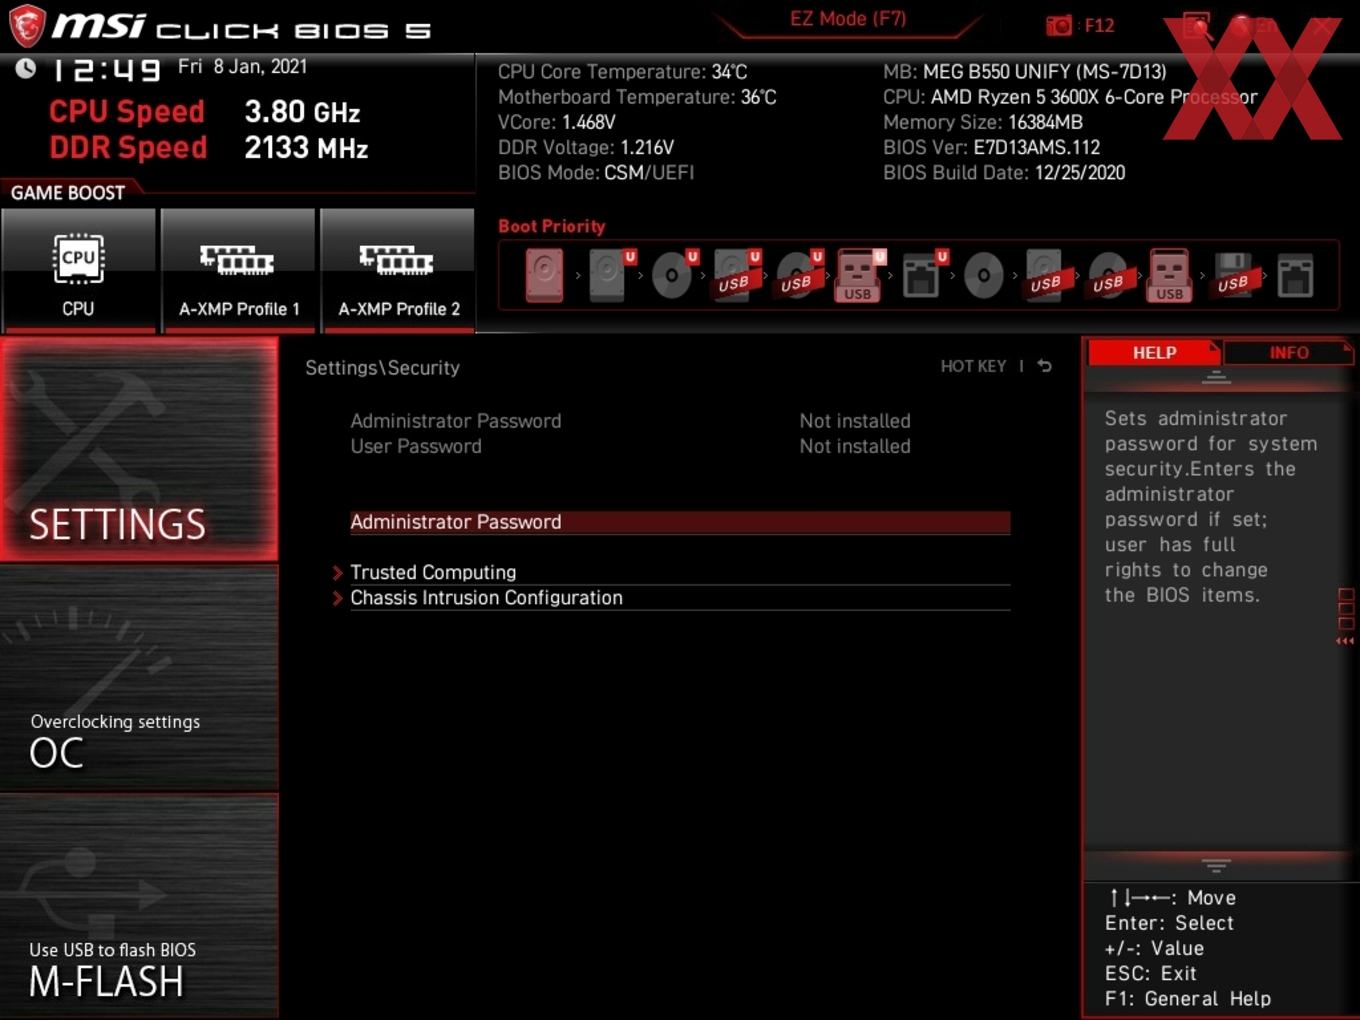This screenshot has height=1020, width=1360.
Task: Click the CPU Core Temperature 34°C value
Action: click(729, 72)
